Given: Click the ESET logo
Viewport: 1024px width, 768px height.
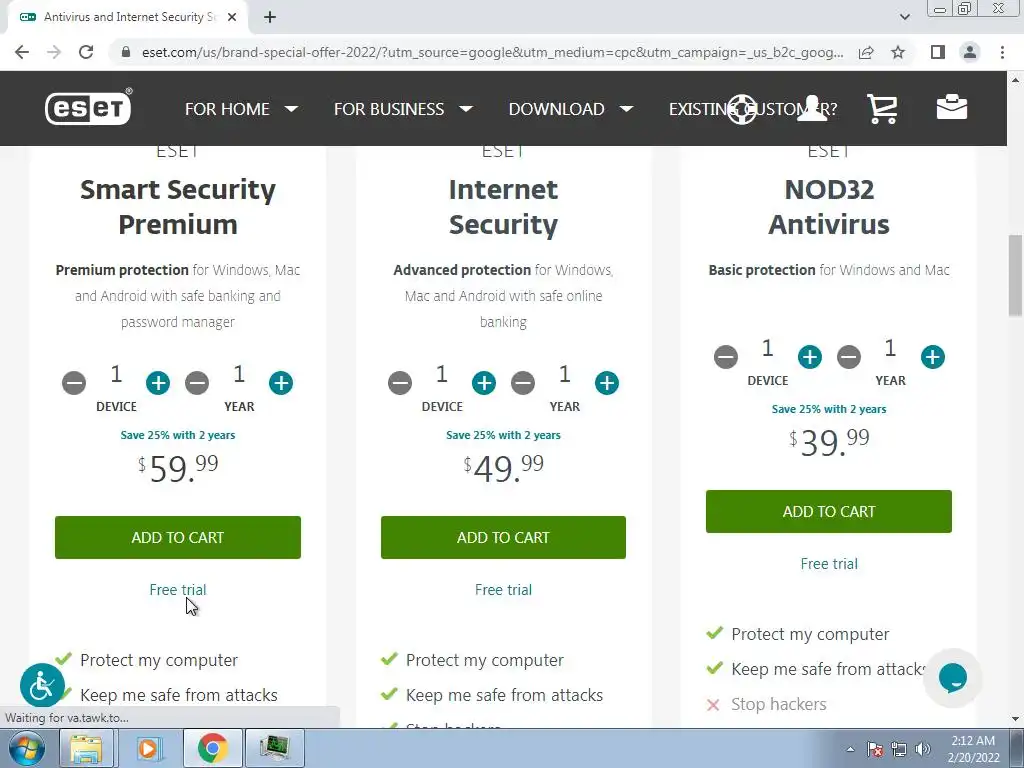Looking at the screenshot, I should 88,108.
